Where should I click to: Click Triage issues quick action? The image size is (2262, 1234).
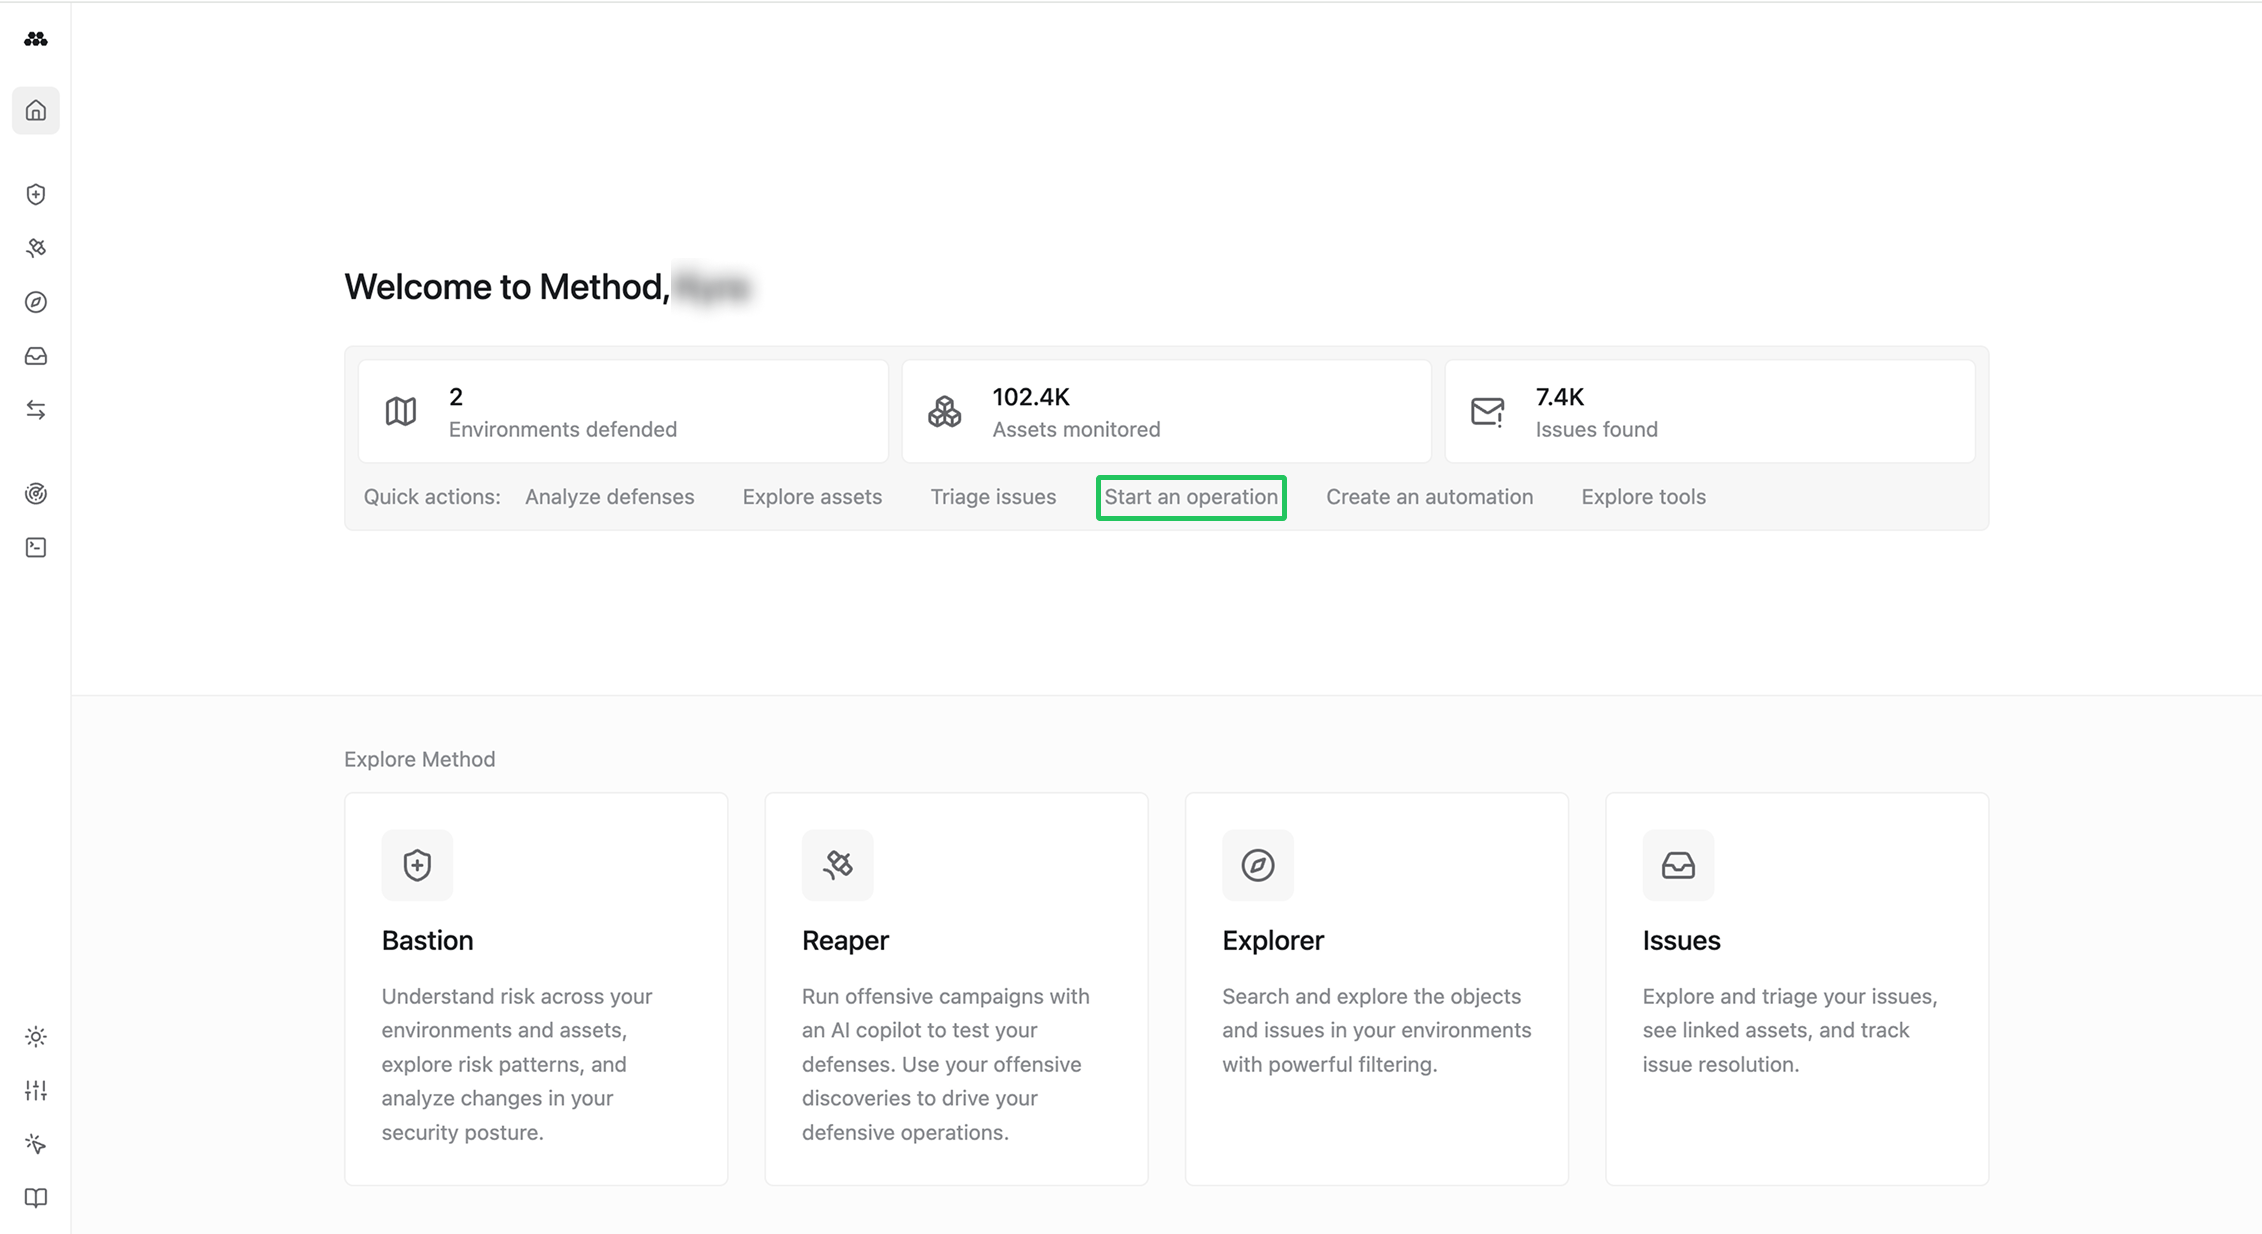click(x=993, y=497)
